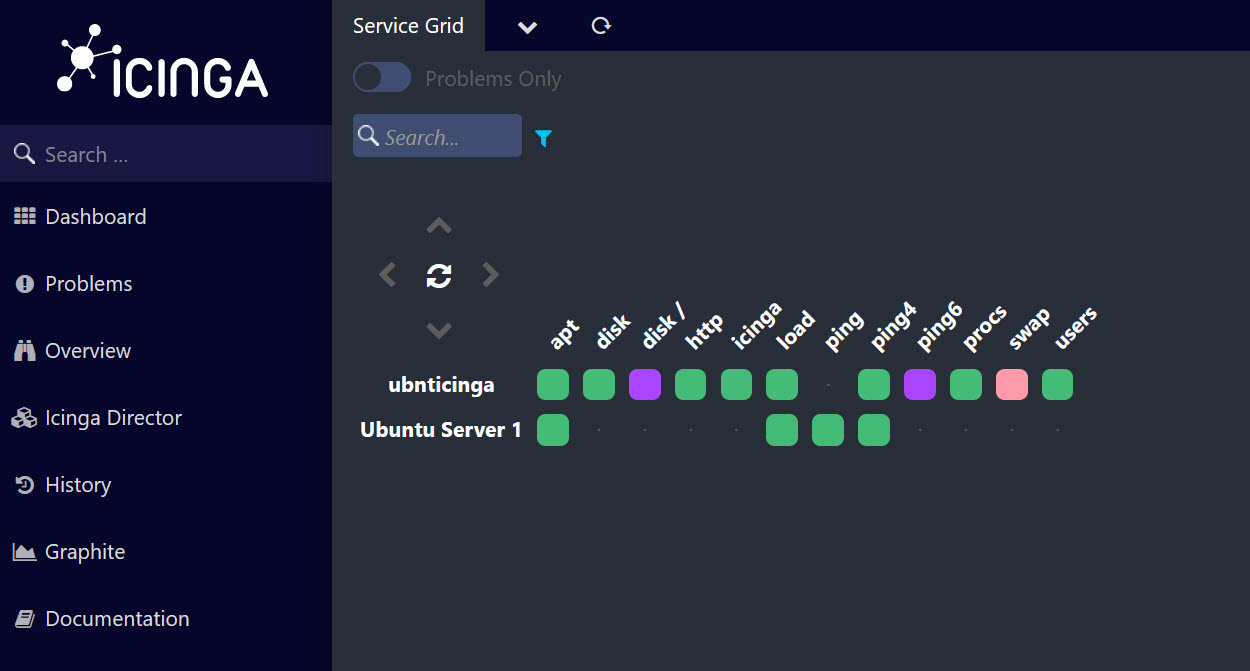Click the filter funnel icon
Screen dimensions: 1250x671
(543, 138)
